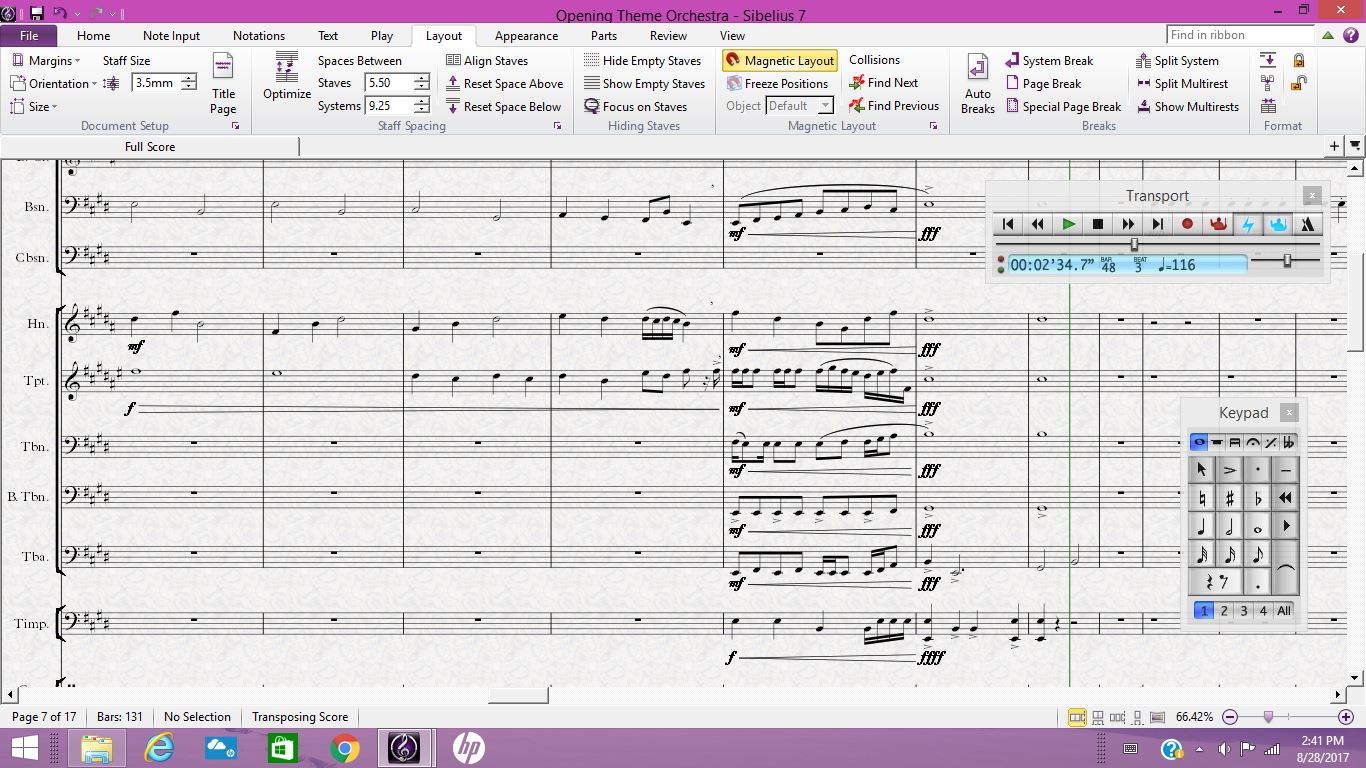Toggle Show Multirests
Screen dimensions: 1366x768
tap(1188, 107)
